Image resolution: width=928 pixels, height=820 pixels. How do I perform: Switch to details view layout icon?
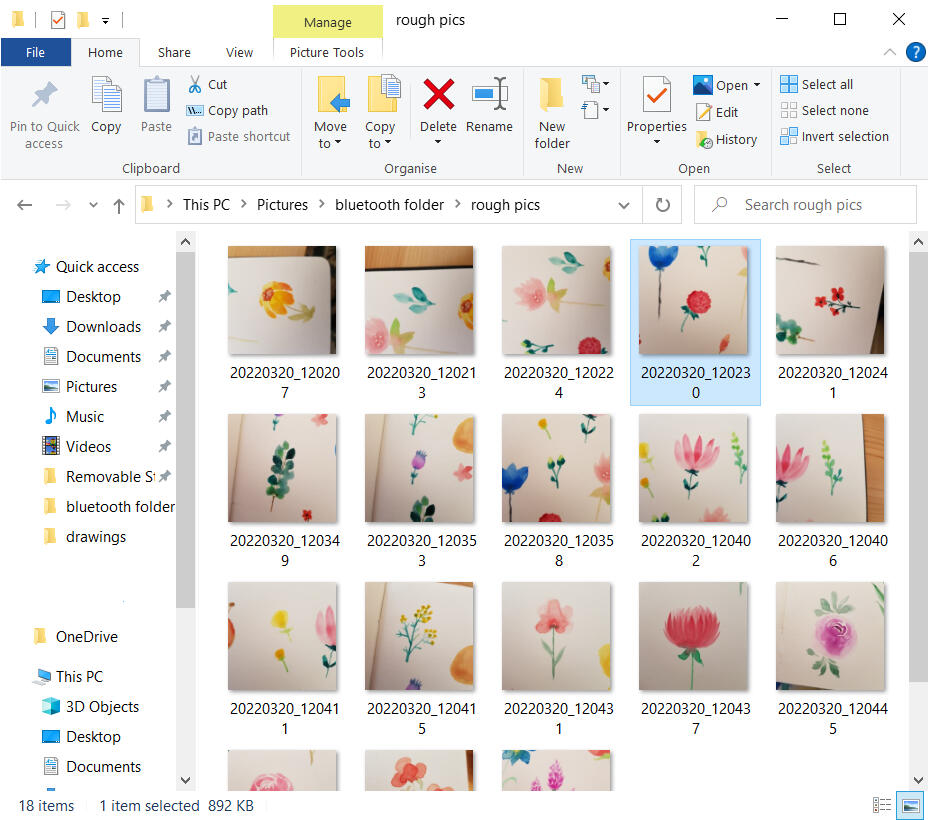point(882,805)
